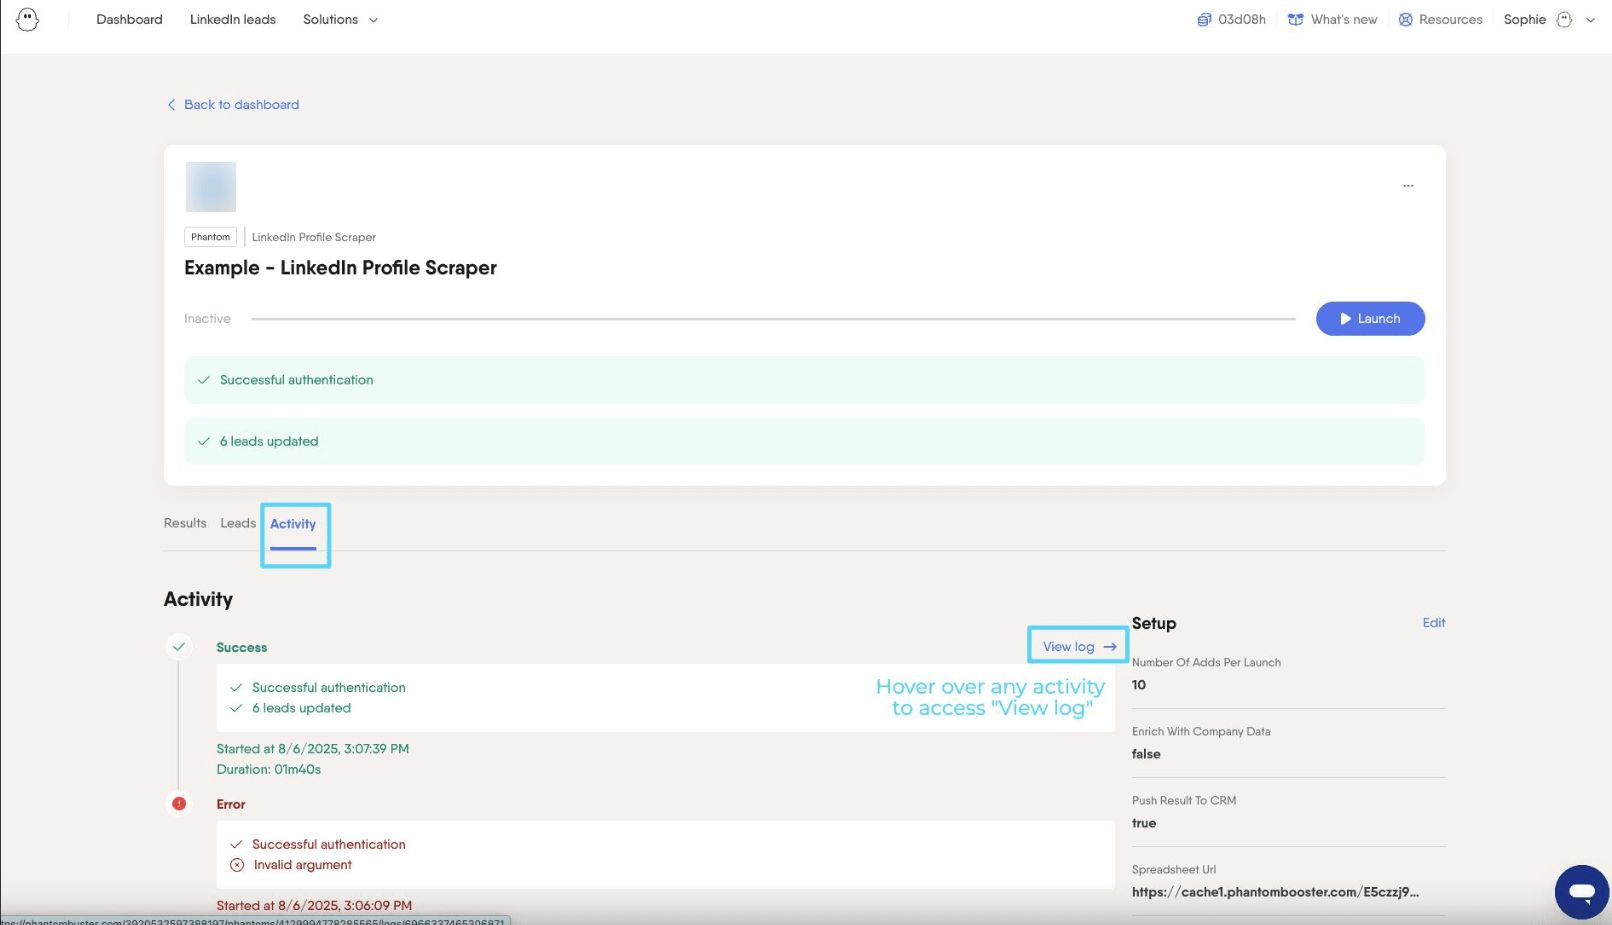Click Number Of Adds Per Launch value 10
The height and width of the screenshot is (925, 1612).
[x=1139, y=685]
